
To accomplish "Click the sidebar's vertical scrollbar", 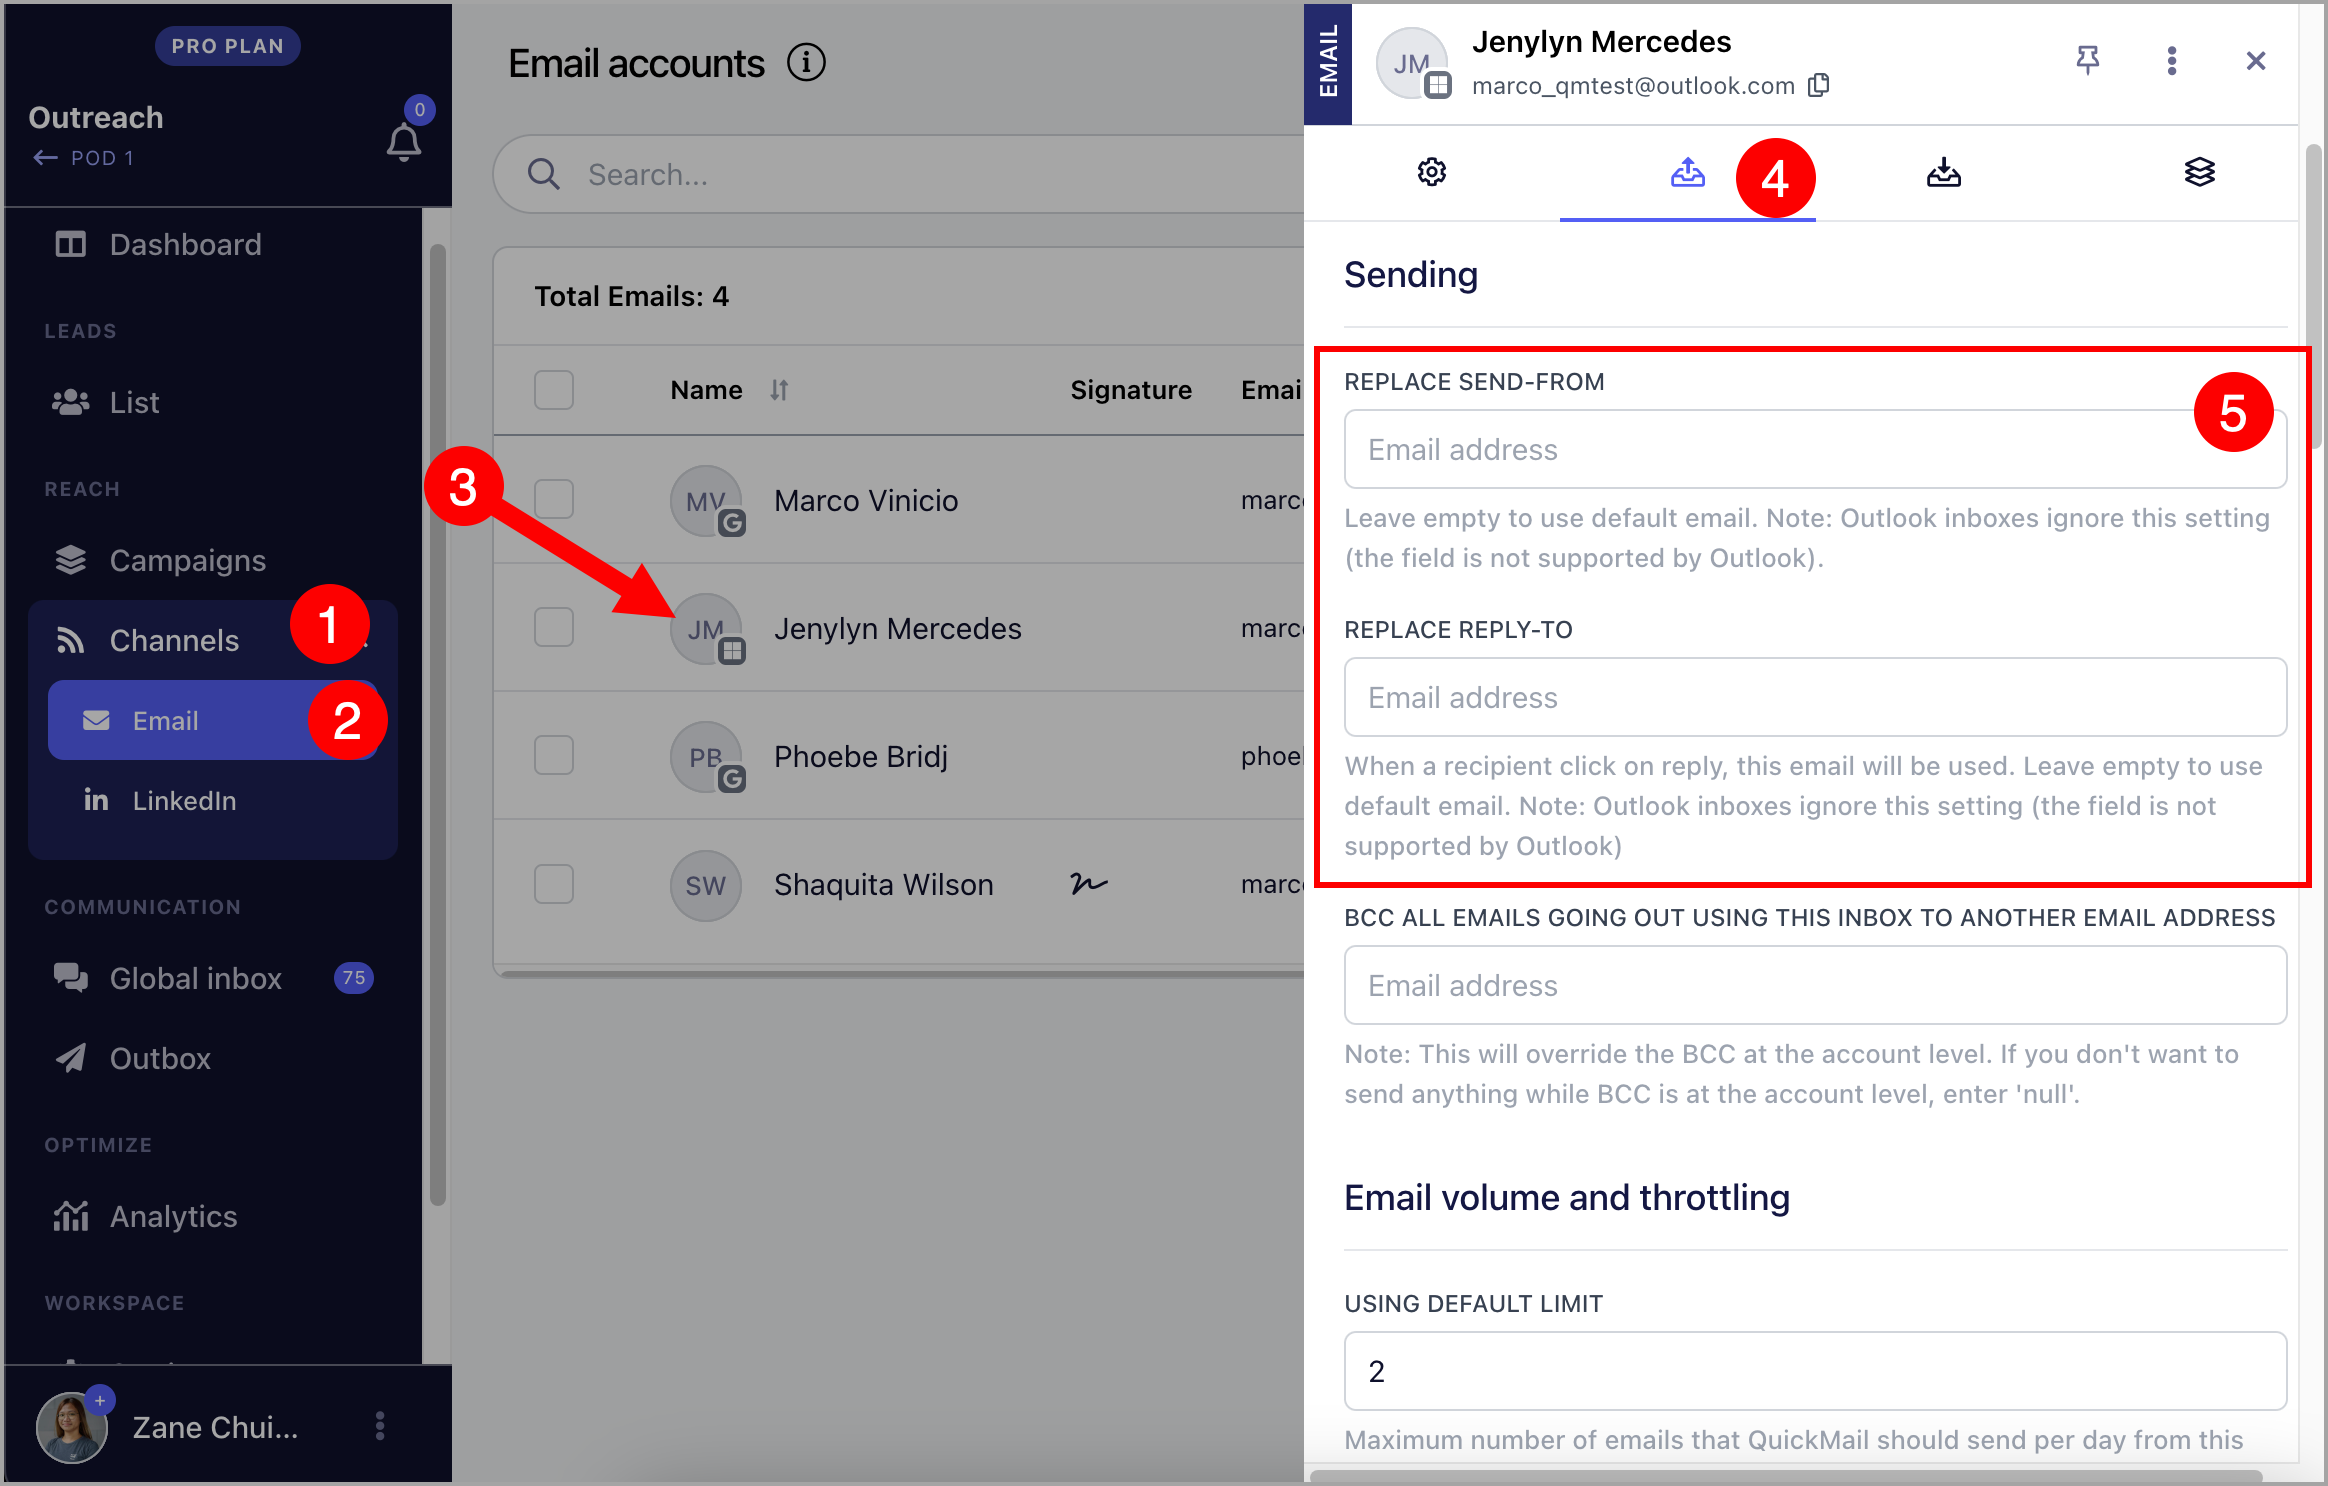I will coord(437,725).
